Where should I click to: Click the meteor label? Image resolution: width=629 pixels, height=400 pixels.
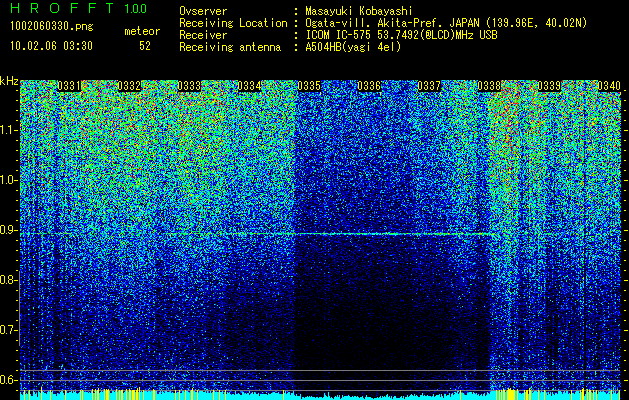point(142,31)
